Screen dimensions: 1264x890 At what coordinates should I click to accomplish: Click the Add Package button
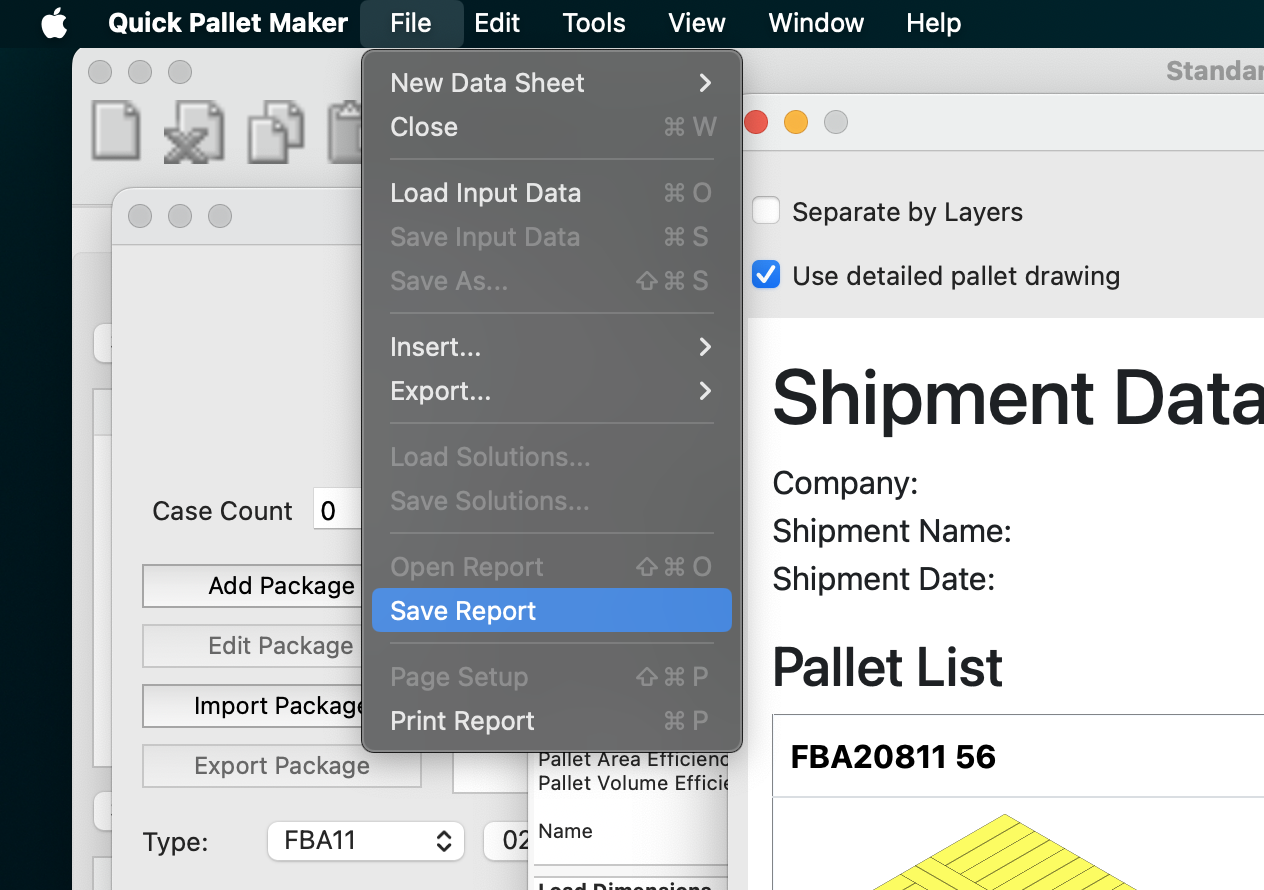coord(252,586)
